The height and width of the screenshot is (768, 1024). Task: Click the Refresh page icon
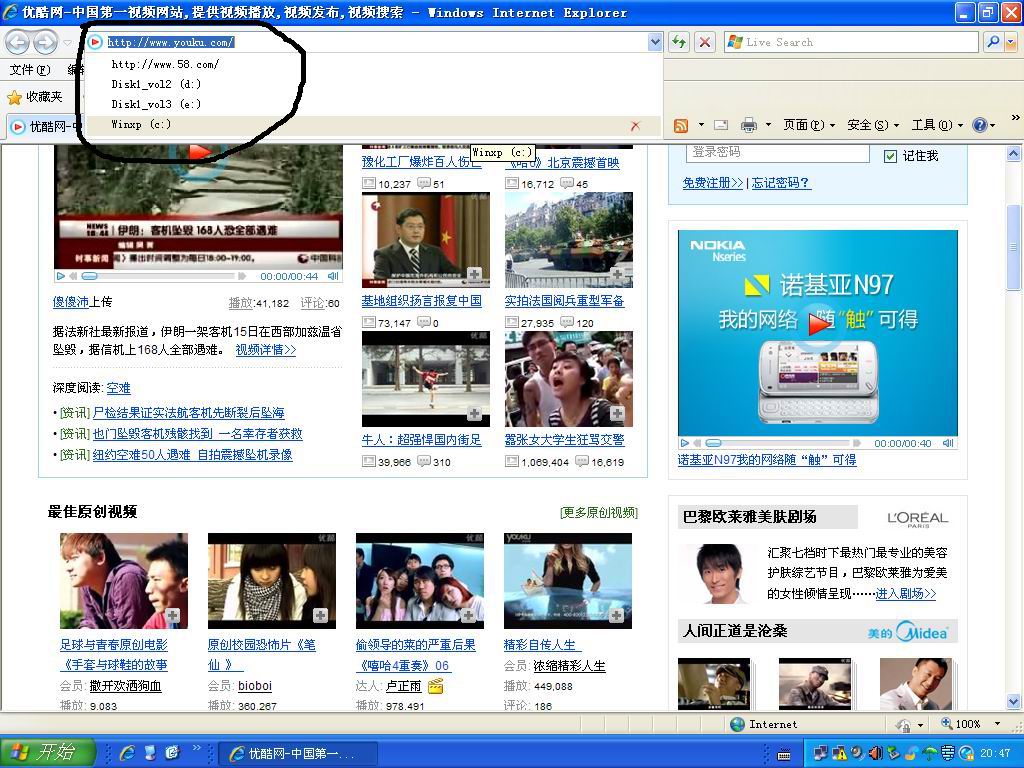click(679, 42)
